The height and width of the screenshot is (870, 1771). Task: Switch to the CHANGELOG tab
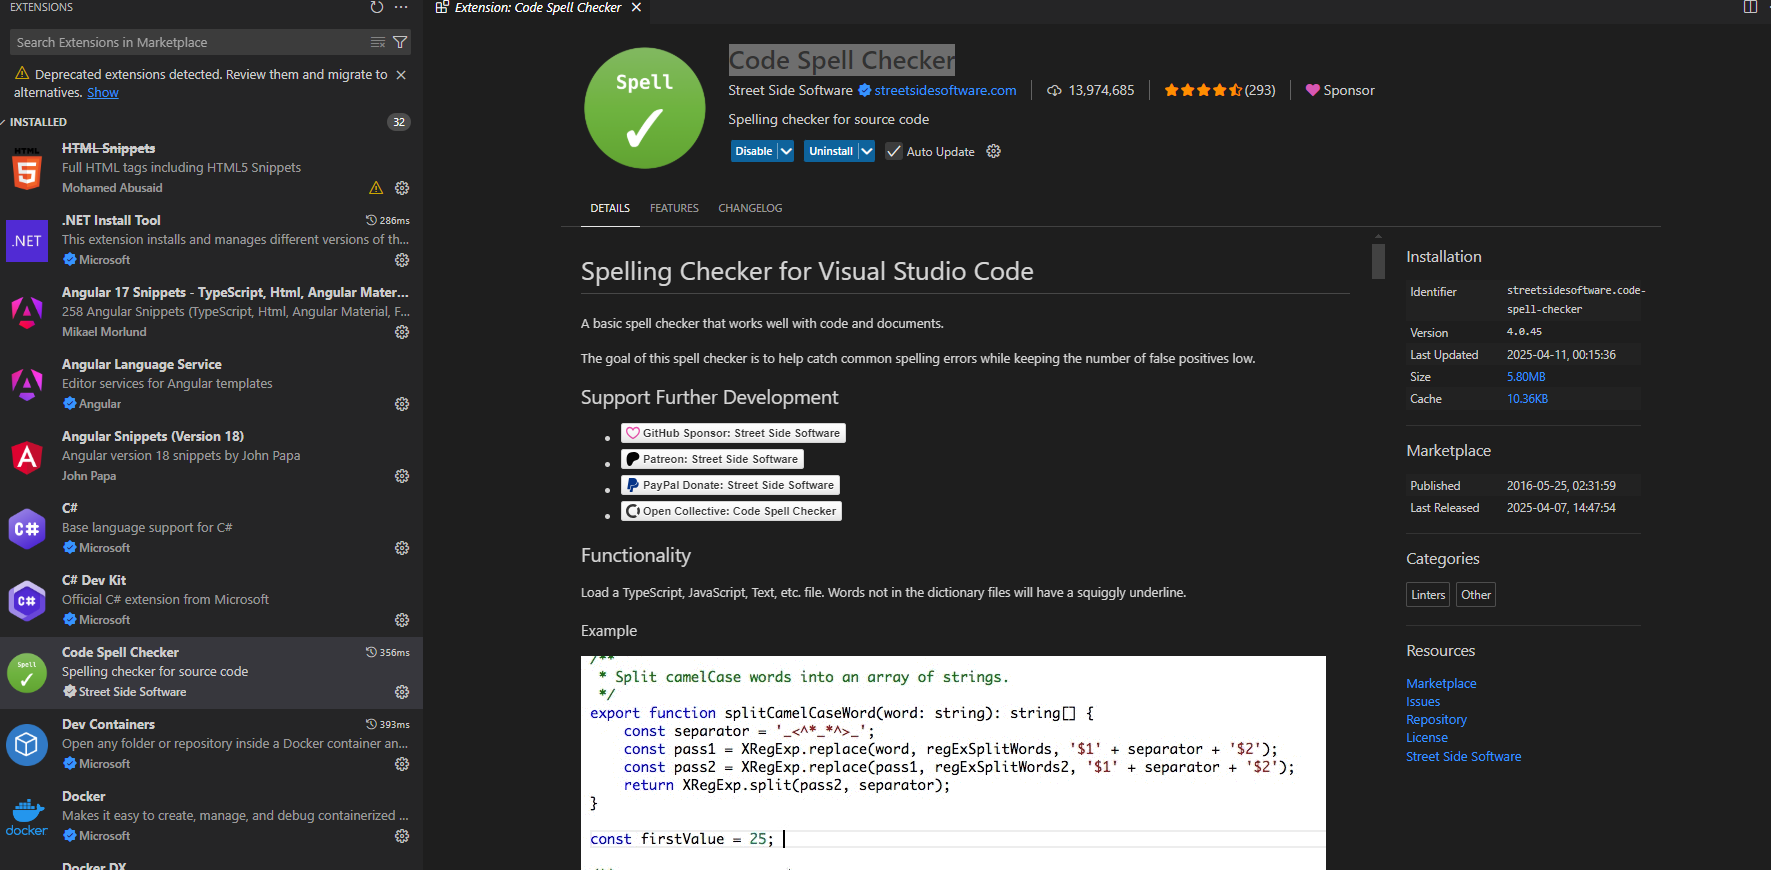coord(750,208)
